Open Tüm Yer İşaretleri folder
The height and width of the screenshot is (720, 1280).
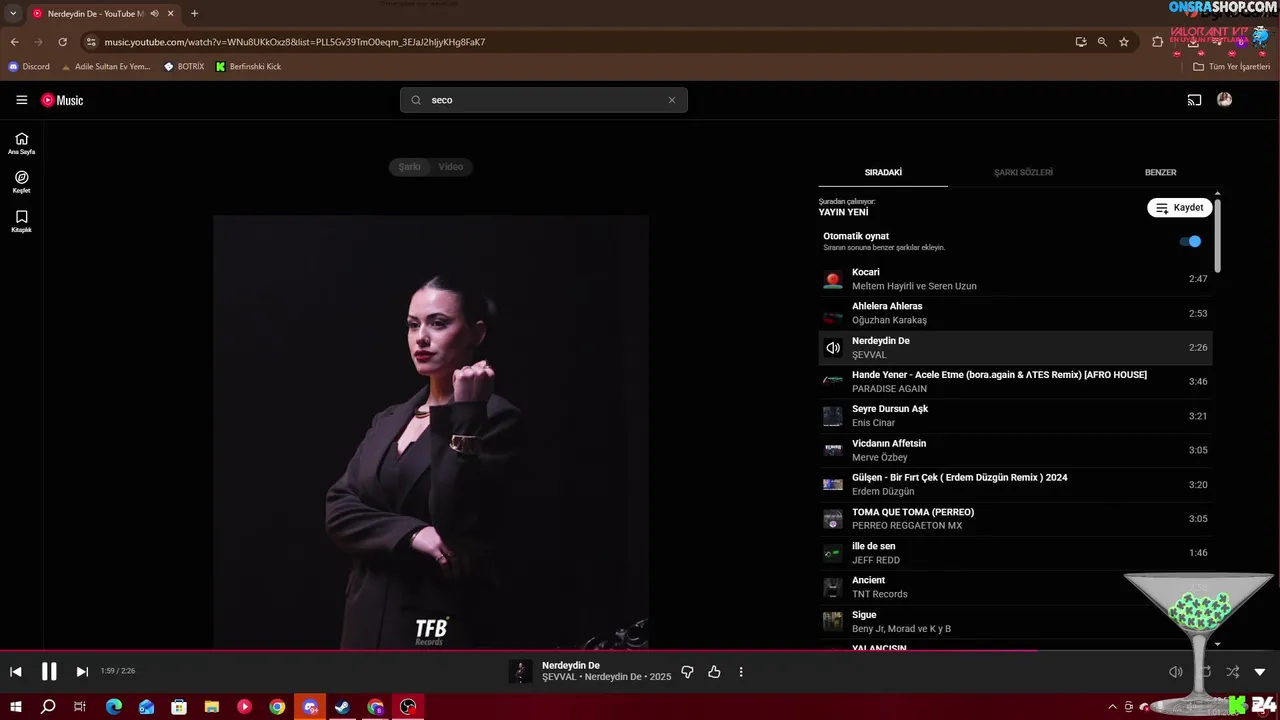tap(1231, 67)
